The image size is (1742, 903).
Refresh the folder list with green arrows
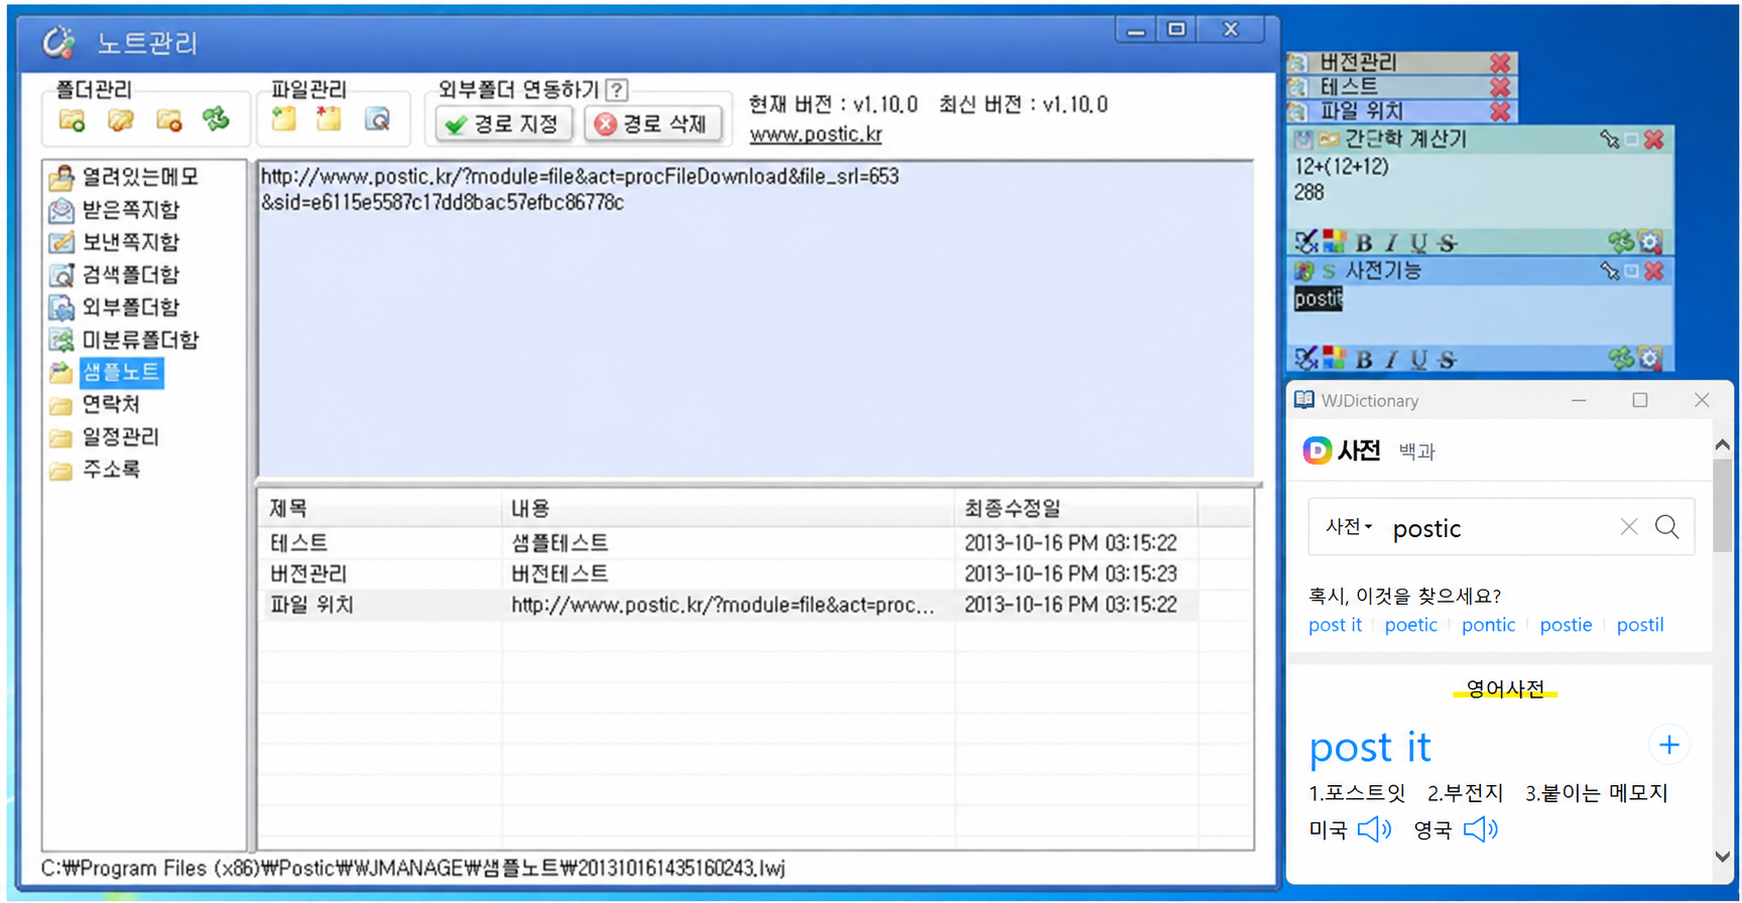click(x=216, y=120)
